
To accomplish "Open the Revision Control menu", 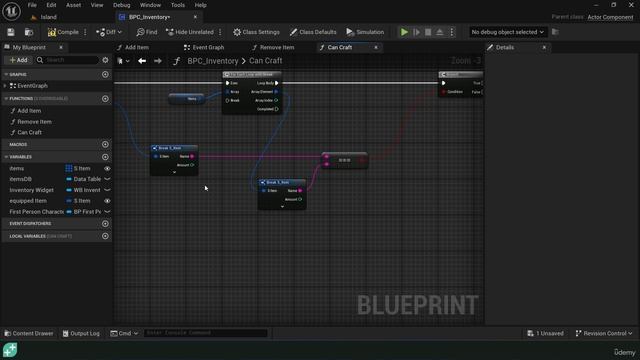I will point(604,333).
